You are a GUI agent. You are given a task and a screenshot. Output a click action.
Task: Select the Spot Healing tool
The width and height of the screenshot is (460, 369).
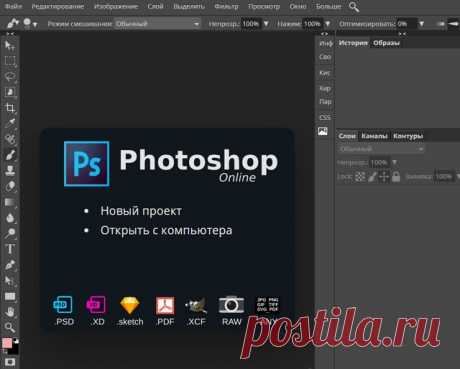pos(10,139)
